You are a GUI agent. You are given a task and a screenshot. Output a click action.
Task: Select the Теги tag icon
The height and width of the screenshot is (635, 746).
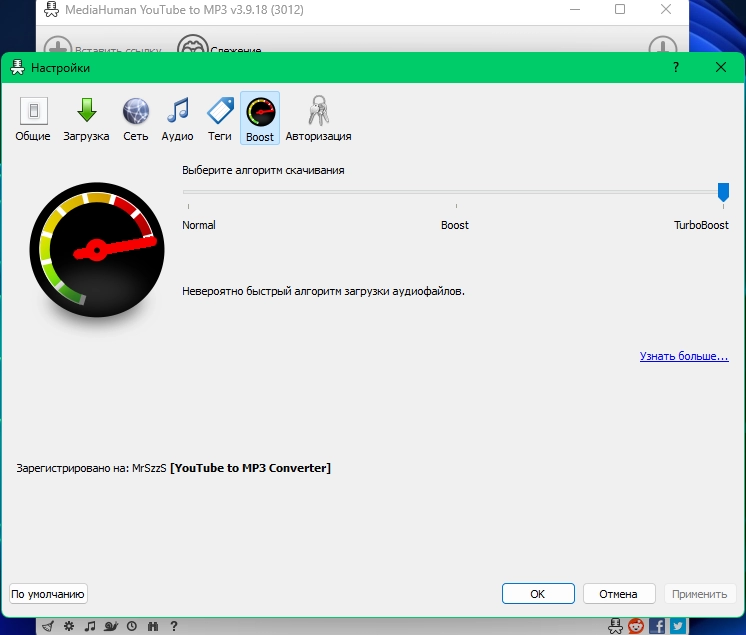pyautogui.click(x=219, y=118)
